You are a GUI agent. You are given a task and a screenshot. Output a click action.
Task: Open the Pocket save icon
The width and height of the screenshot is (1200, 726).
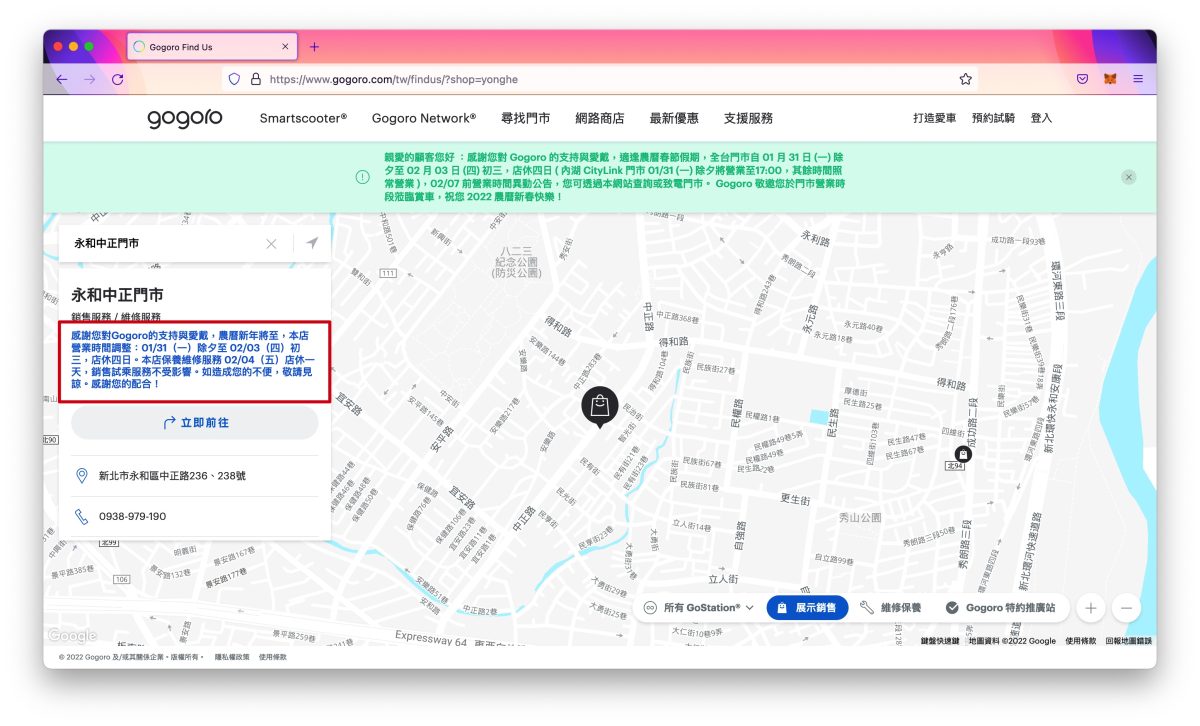(1082, 79)
